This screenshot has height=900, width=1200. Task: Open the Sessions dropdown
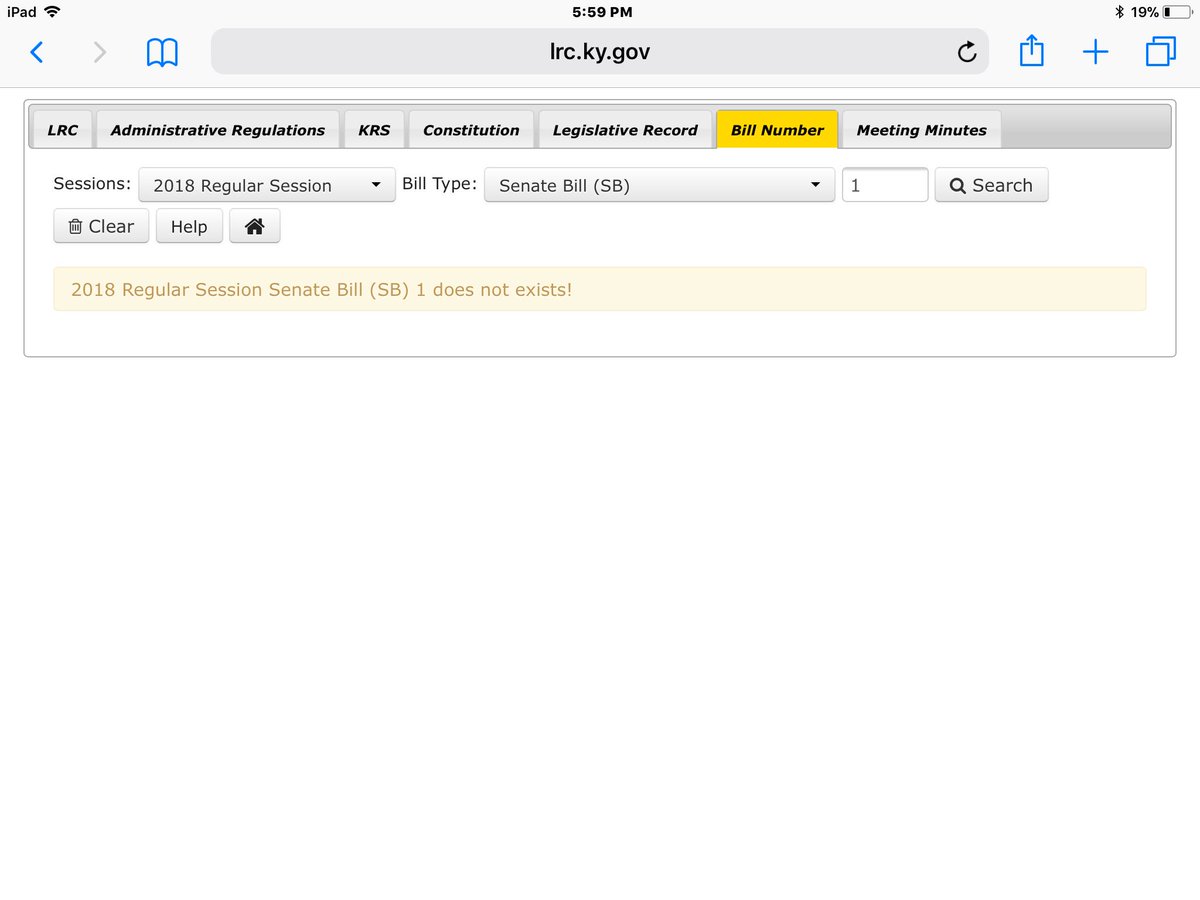click(267, 185)
